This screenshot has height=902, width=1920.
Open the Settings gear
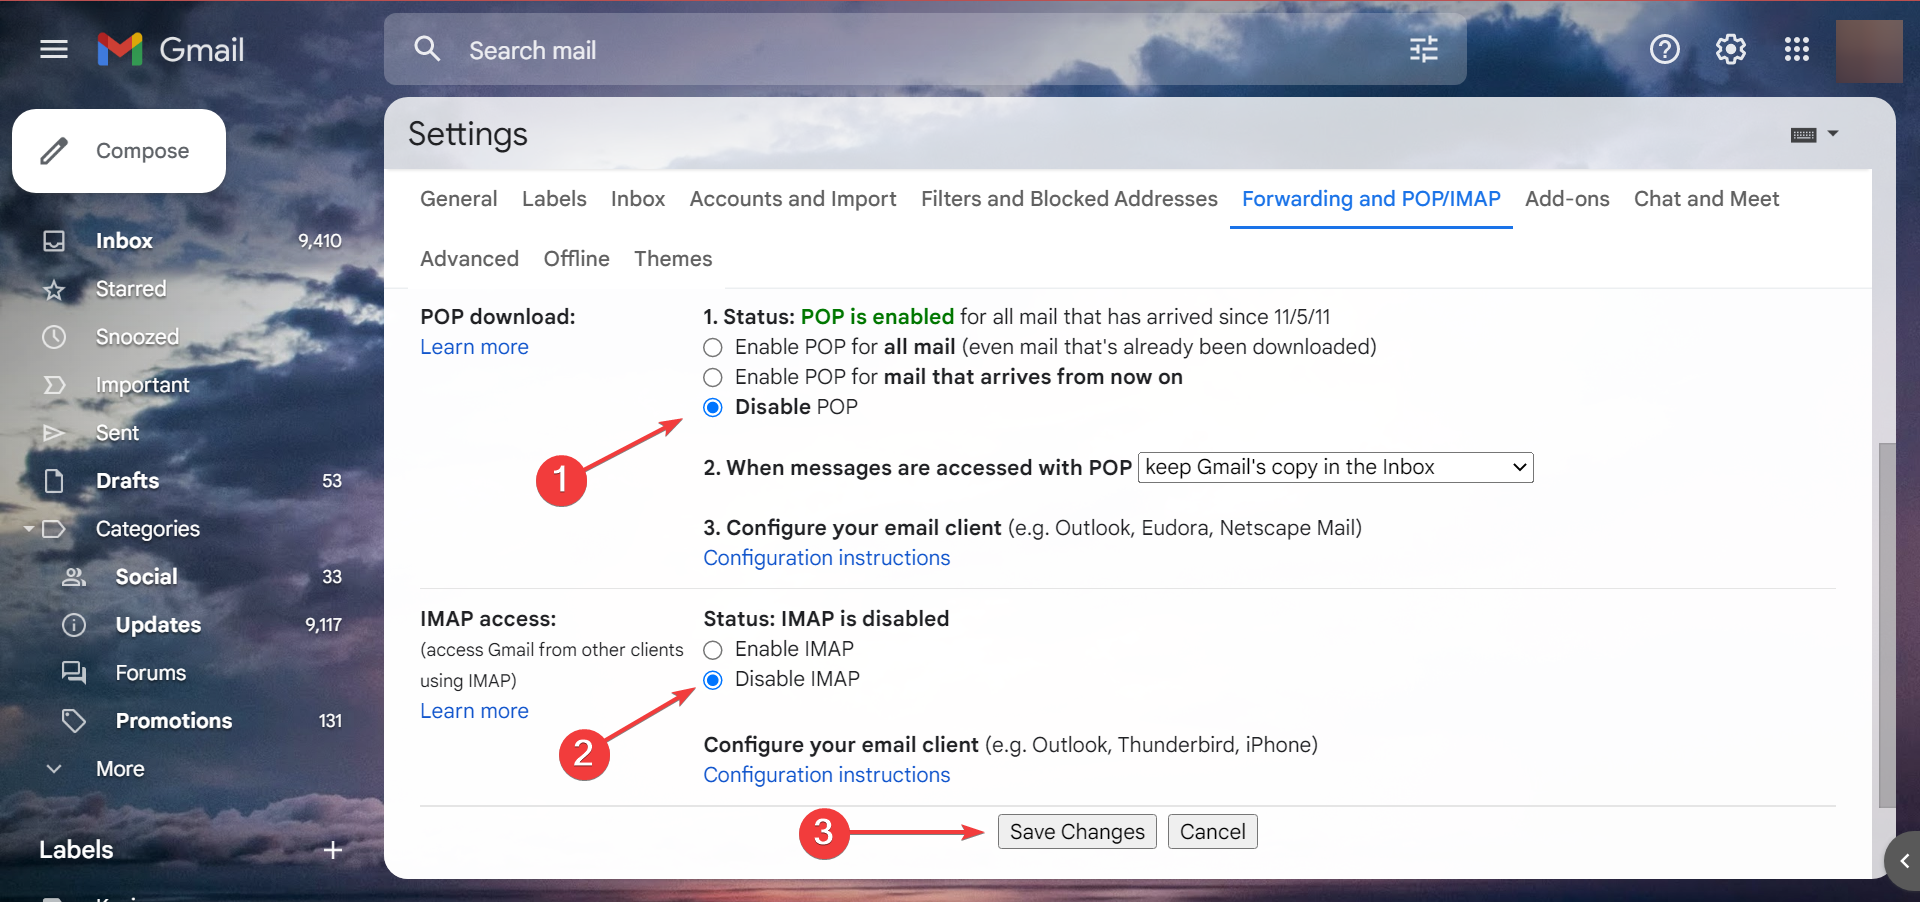(x=1729, y=49)
